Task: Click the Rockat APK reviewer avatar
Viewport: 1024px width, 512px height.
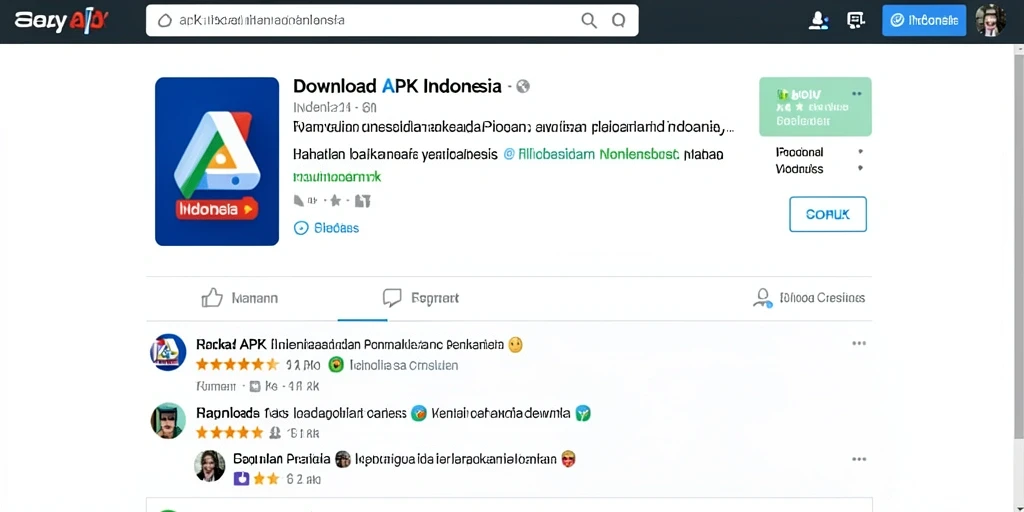Action: coord(168,352)
